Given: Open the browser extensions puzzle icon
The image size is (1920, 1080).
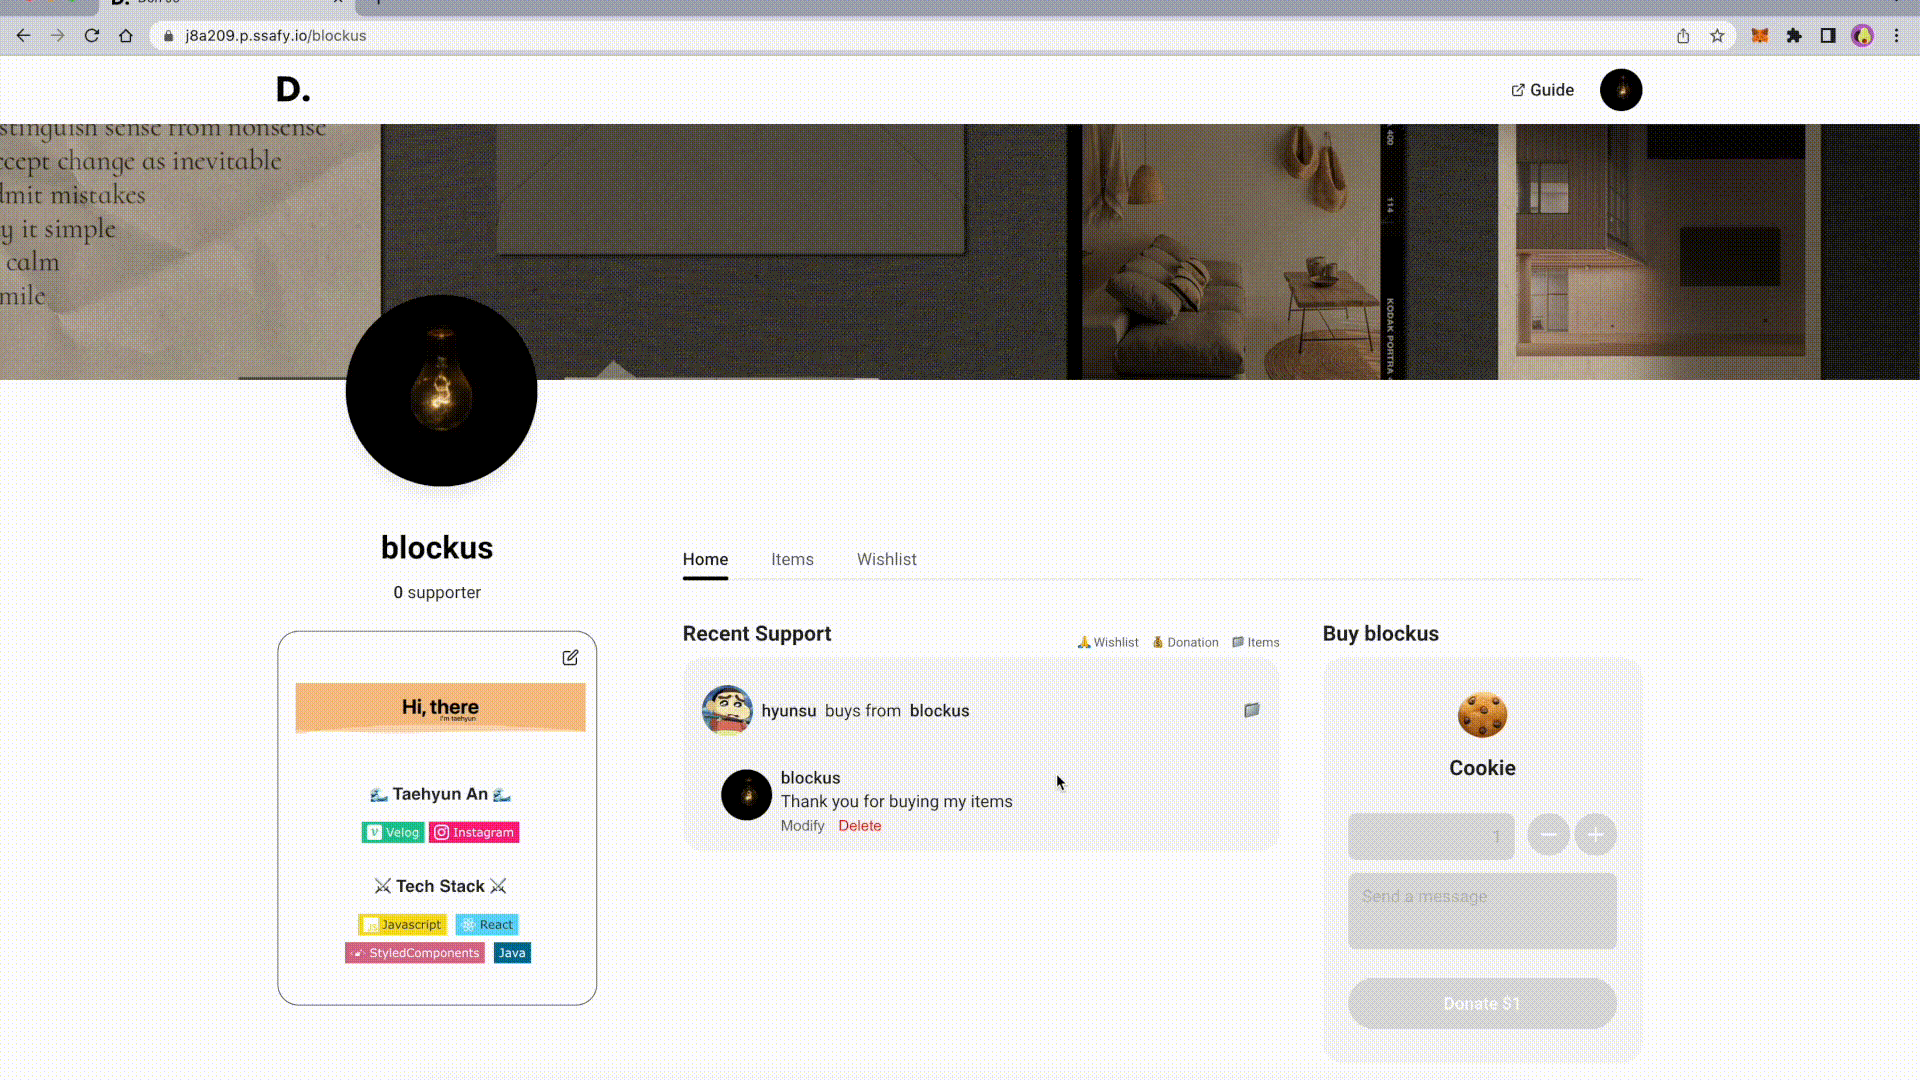Looking at the screenshot, I should [1794, 36].
